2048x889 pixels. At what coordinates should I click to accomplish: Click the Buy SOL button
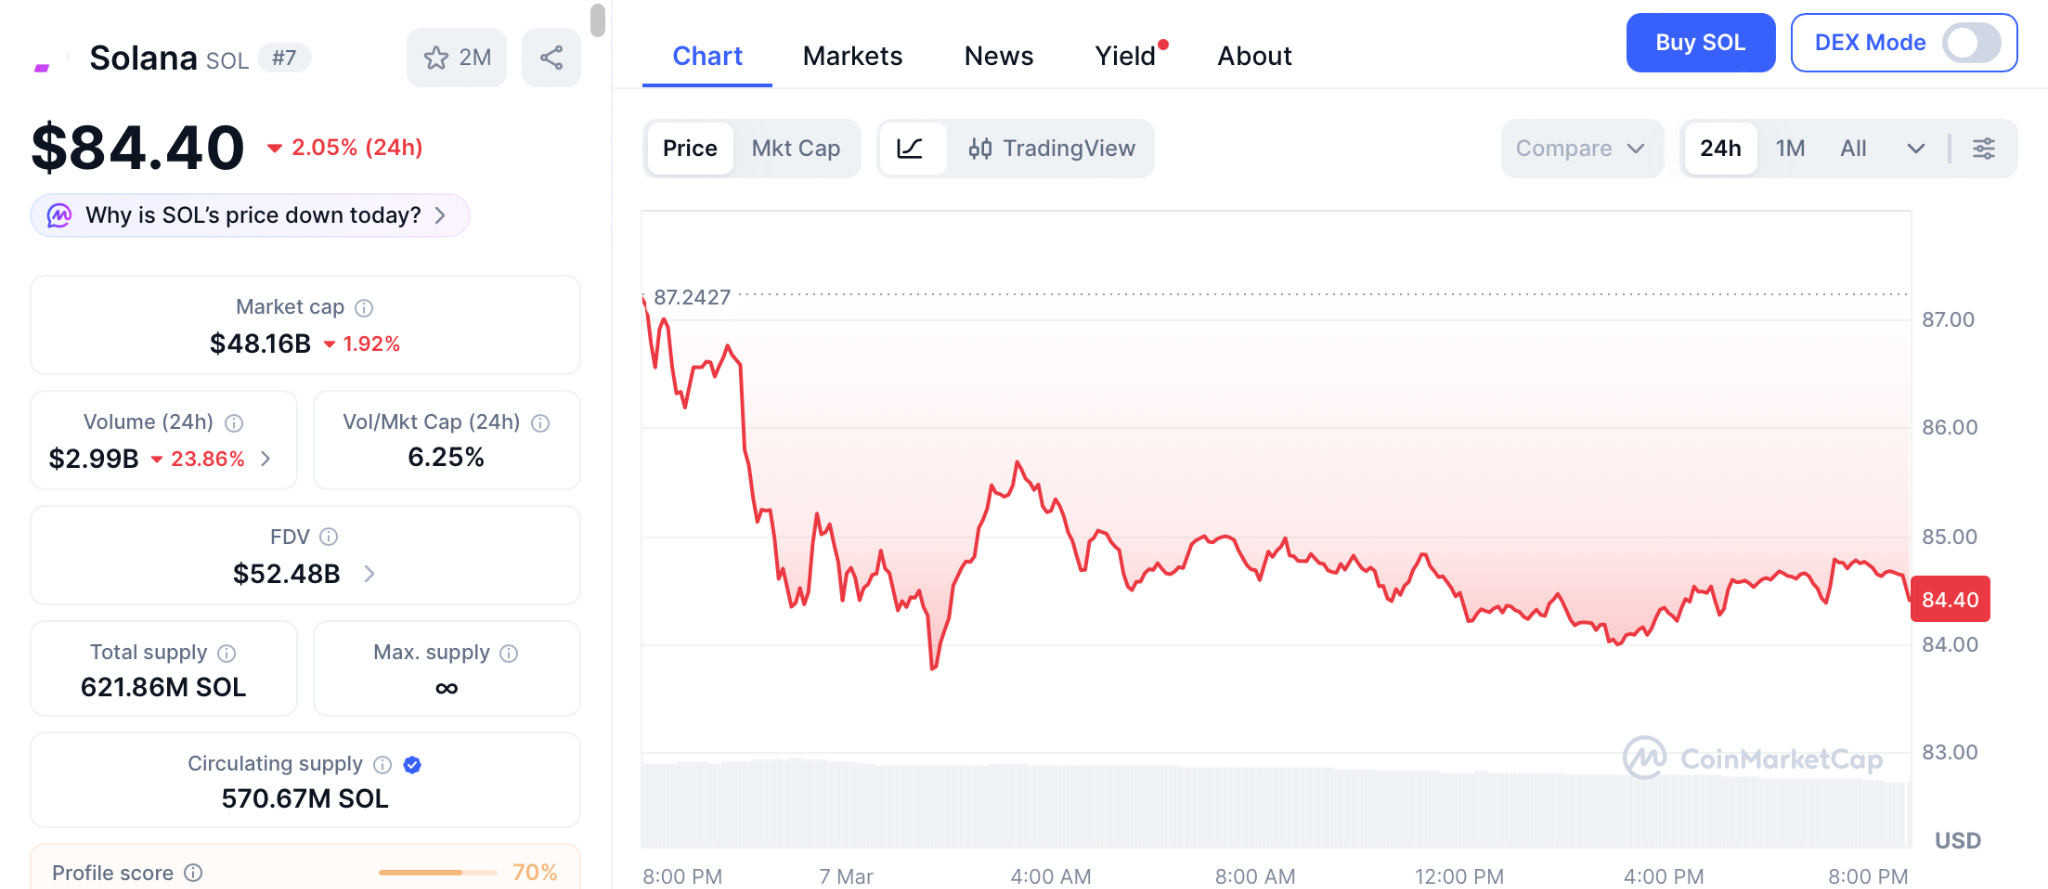(x=1699, y=43)
